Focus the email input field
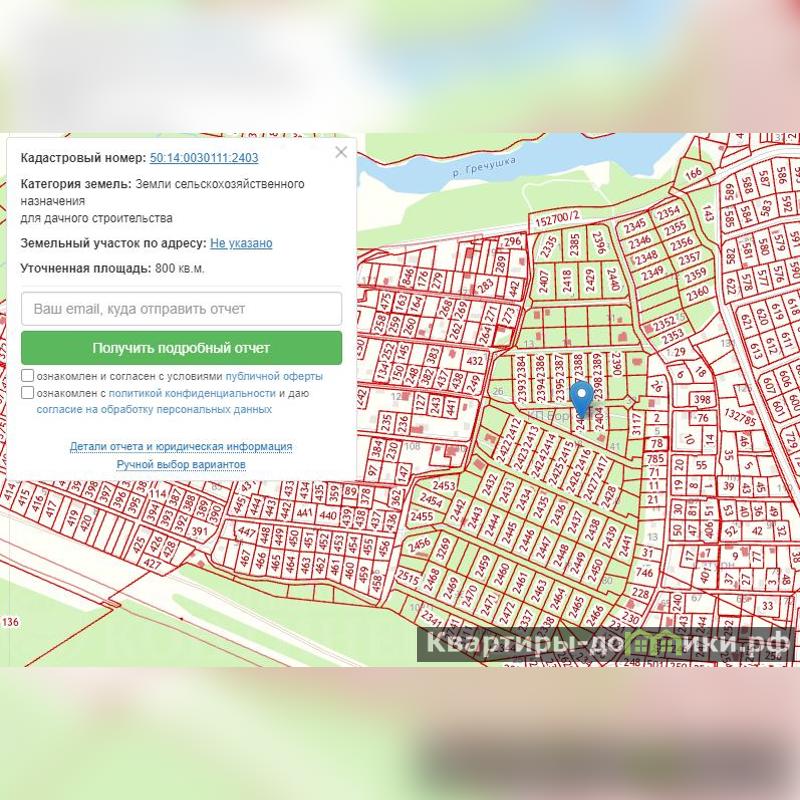 181,309
